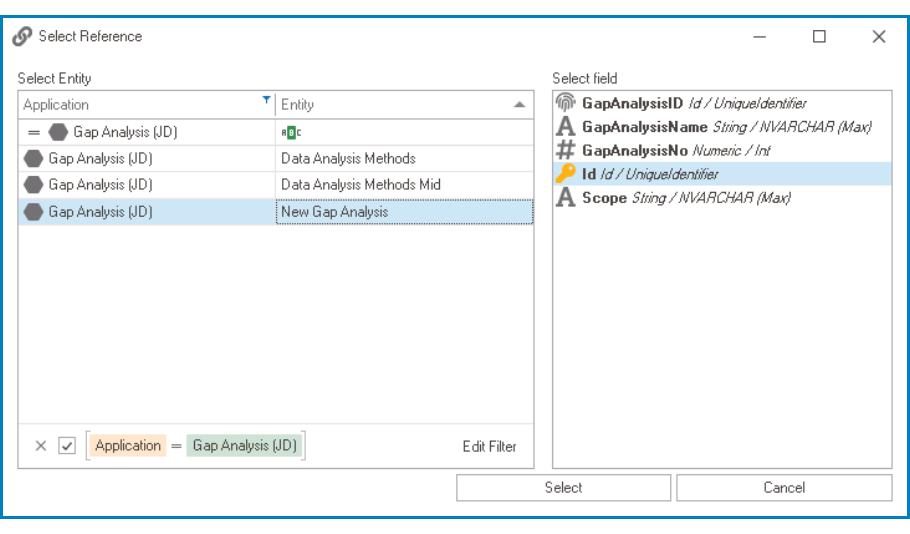Screen dimensions: 910x534
Task: Click hexagon icon beside Data Analysis Methods Mid
Action: (x=33, y=185)
